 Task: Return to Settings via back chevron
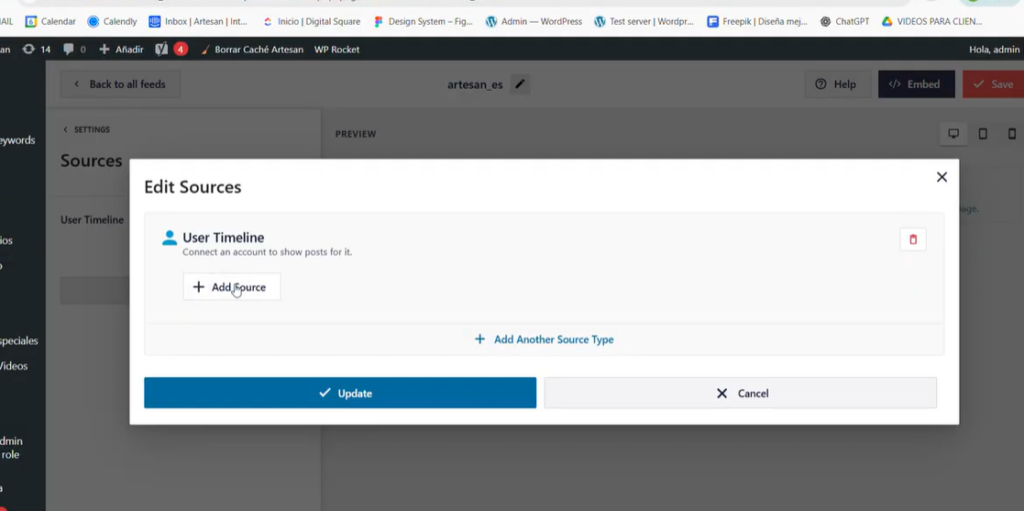tap(86, 130)
